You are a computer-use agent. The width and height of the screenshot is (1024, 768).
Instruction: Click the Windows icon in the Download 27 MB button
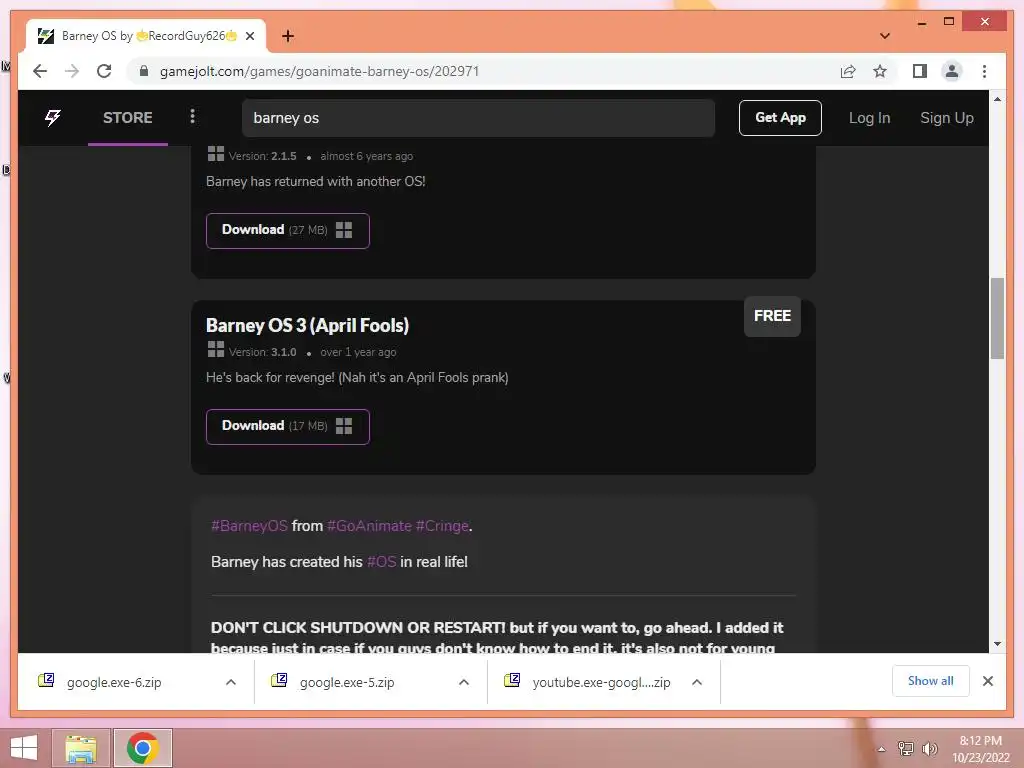pos(344,230)
